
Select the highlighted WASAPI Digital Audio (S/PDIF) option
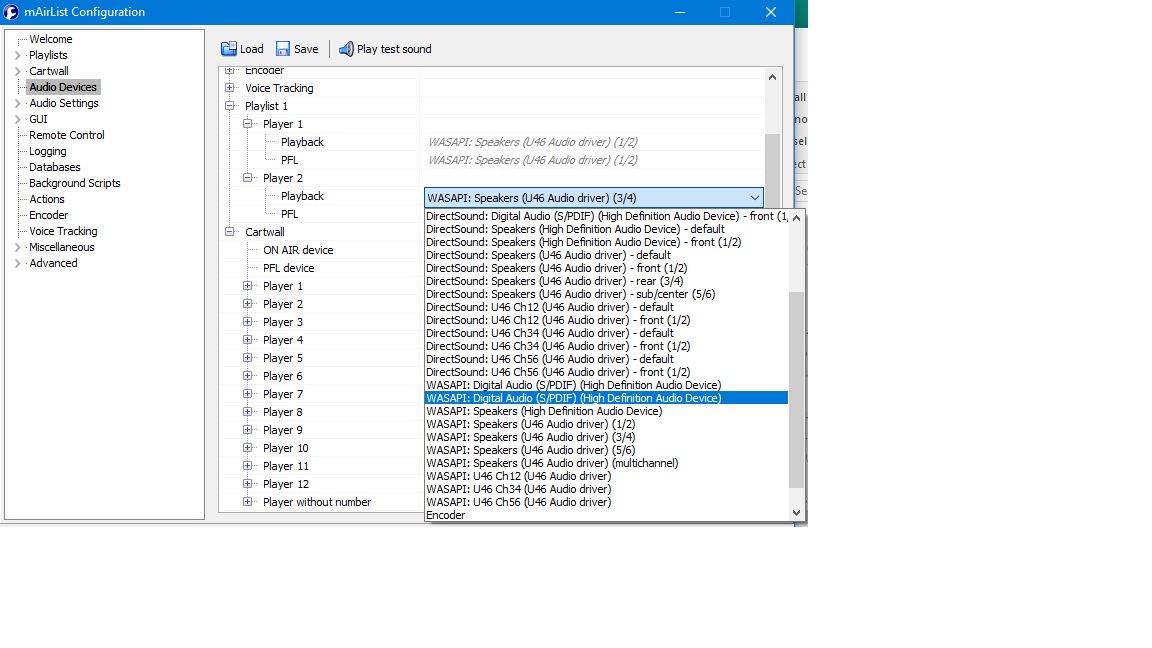point(607,398)
